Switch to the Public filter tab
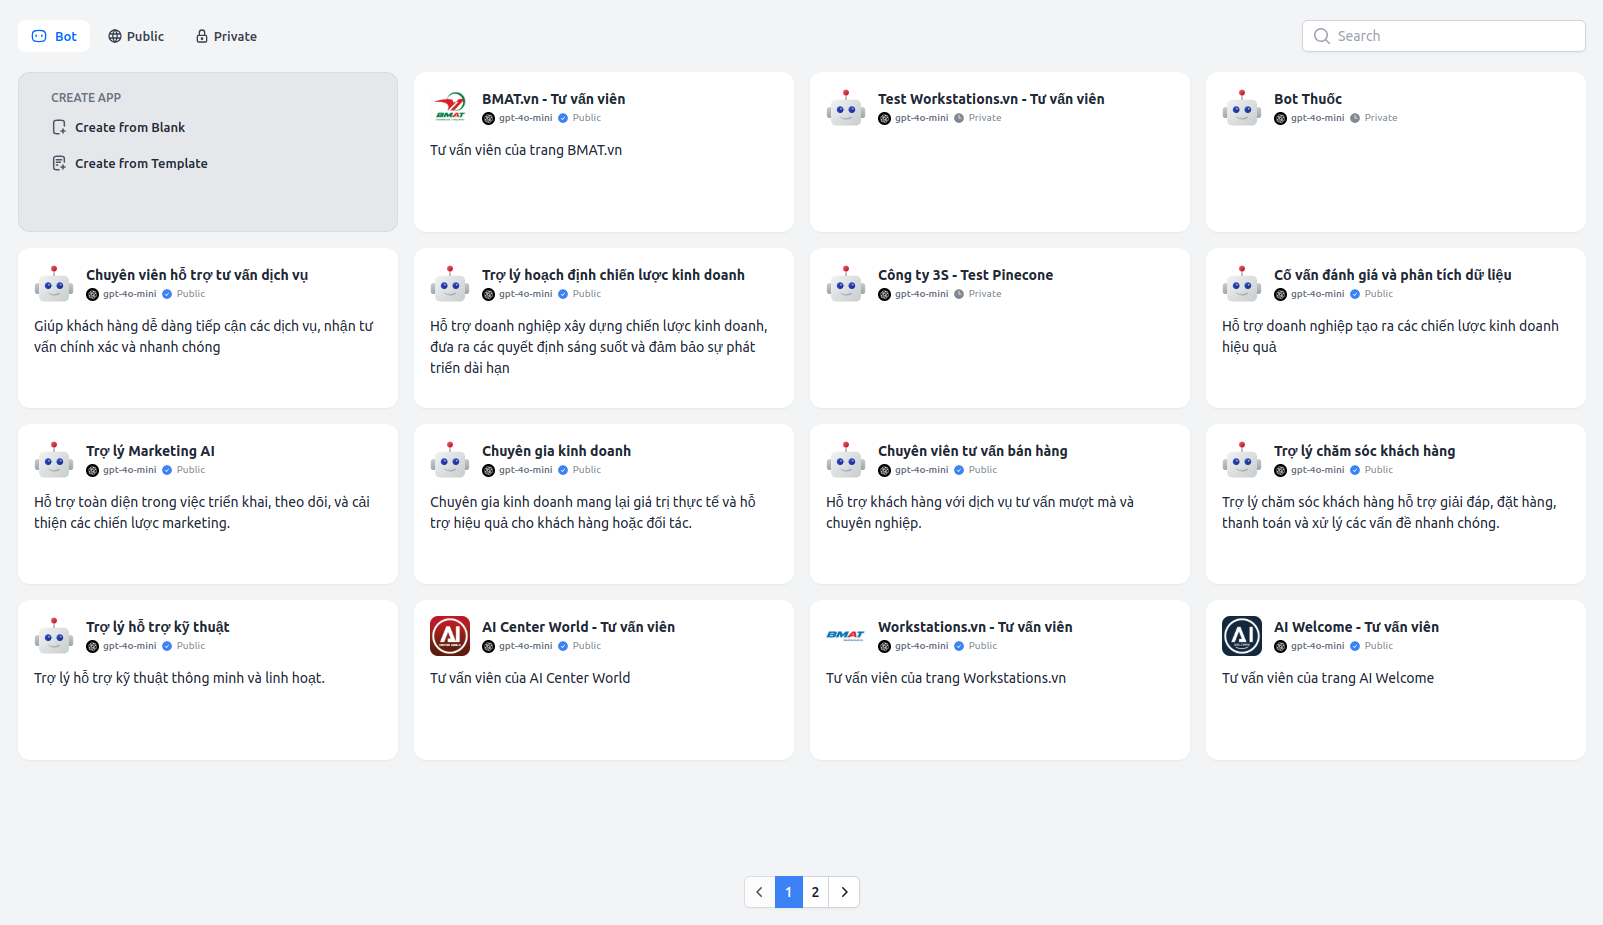Viewport: 1603px width, 925px height. coord(135,35)
